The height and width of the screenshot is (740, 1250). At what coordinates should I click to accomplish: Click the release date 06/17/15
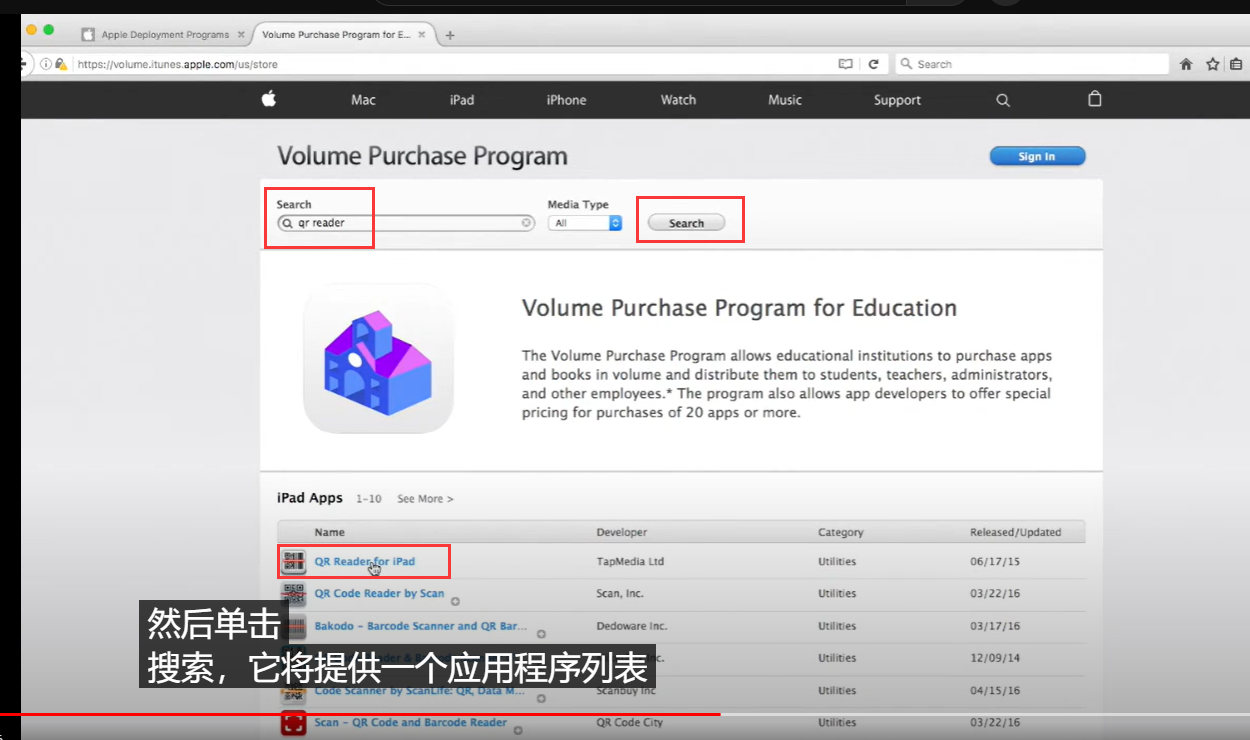click(994, 562)
